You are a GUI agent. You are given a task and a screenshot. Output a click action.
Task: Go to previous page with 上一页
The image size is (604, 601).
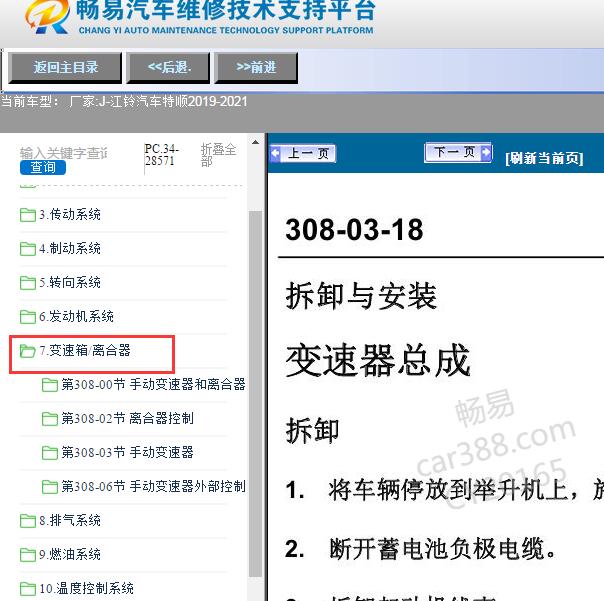[x=303, y=153]
